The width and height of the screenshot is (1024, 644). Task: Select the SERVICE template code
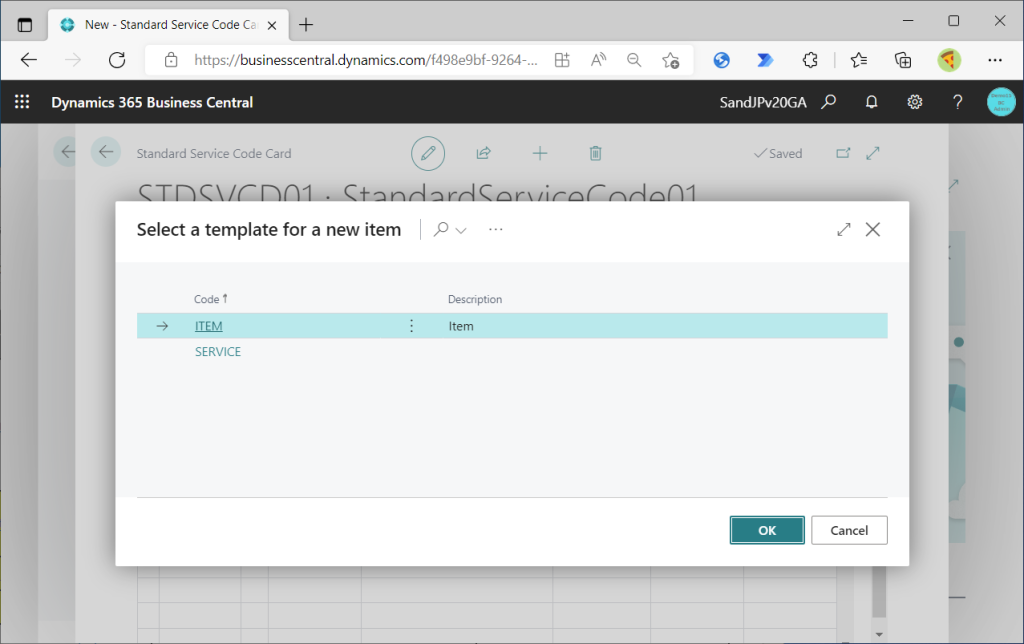coord(218,352)
